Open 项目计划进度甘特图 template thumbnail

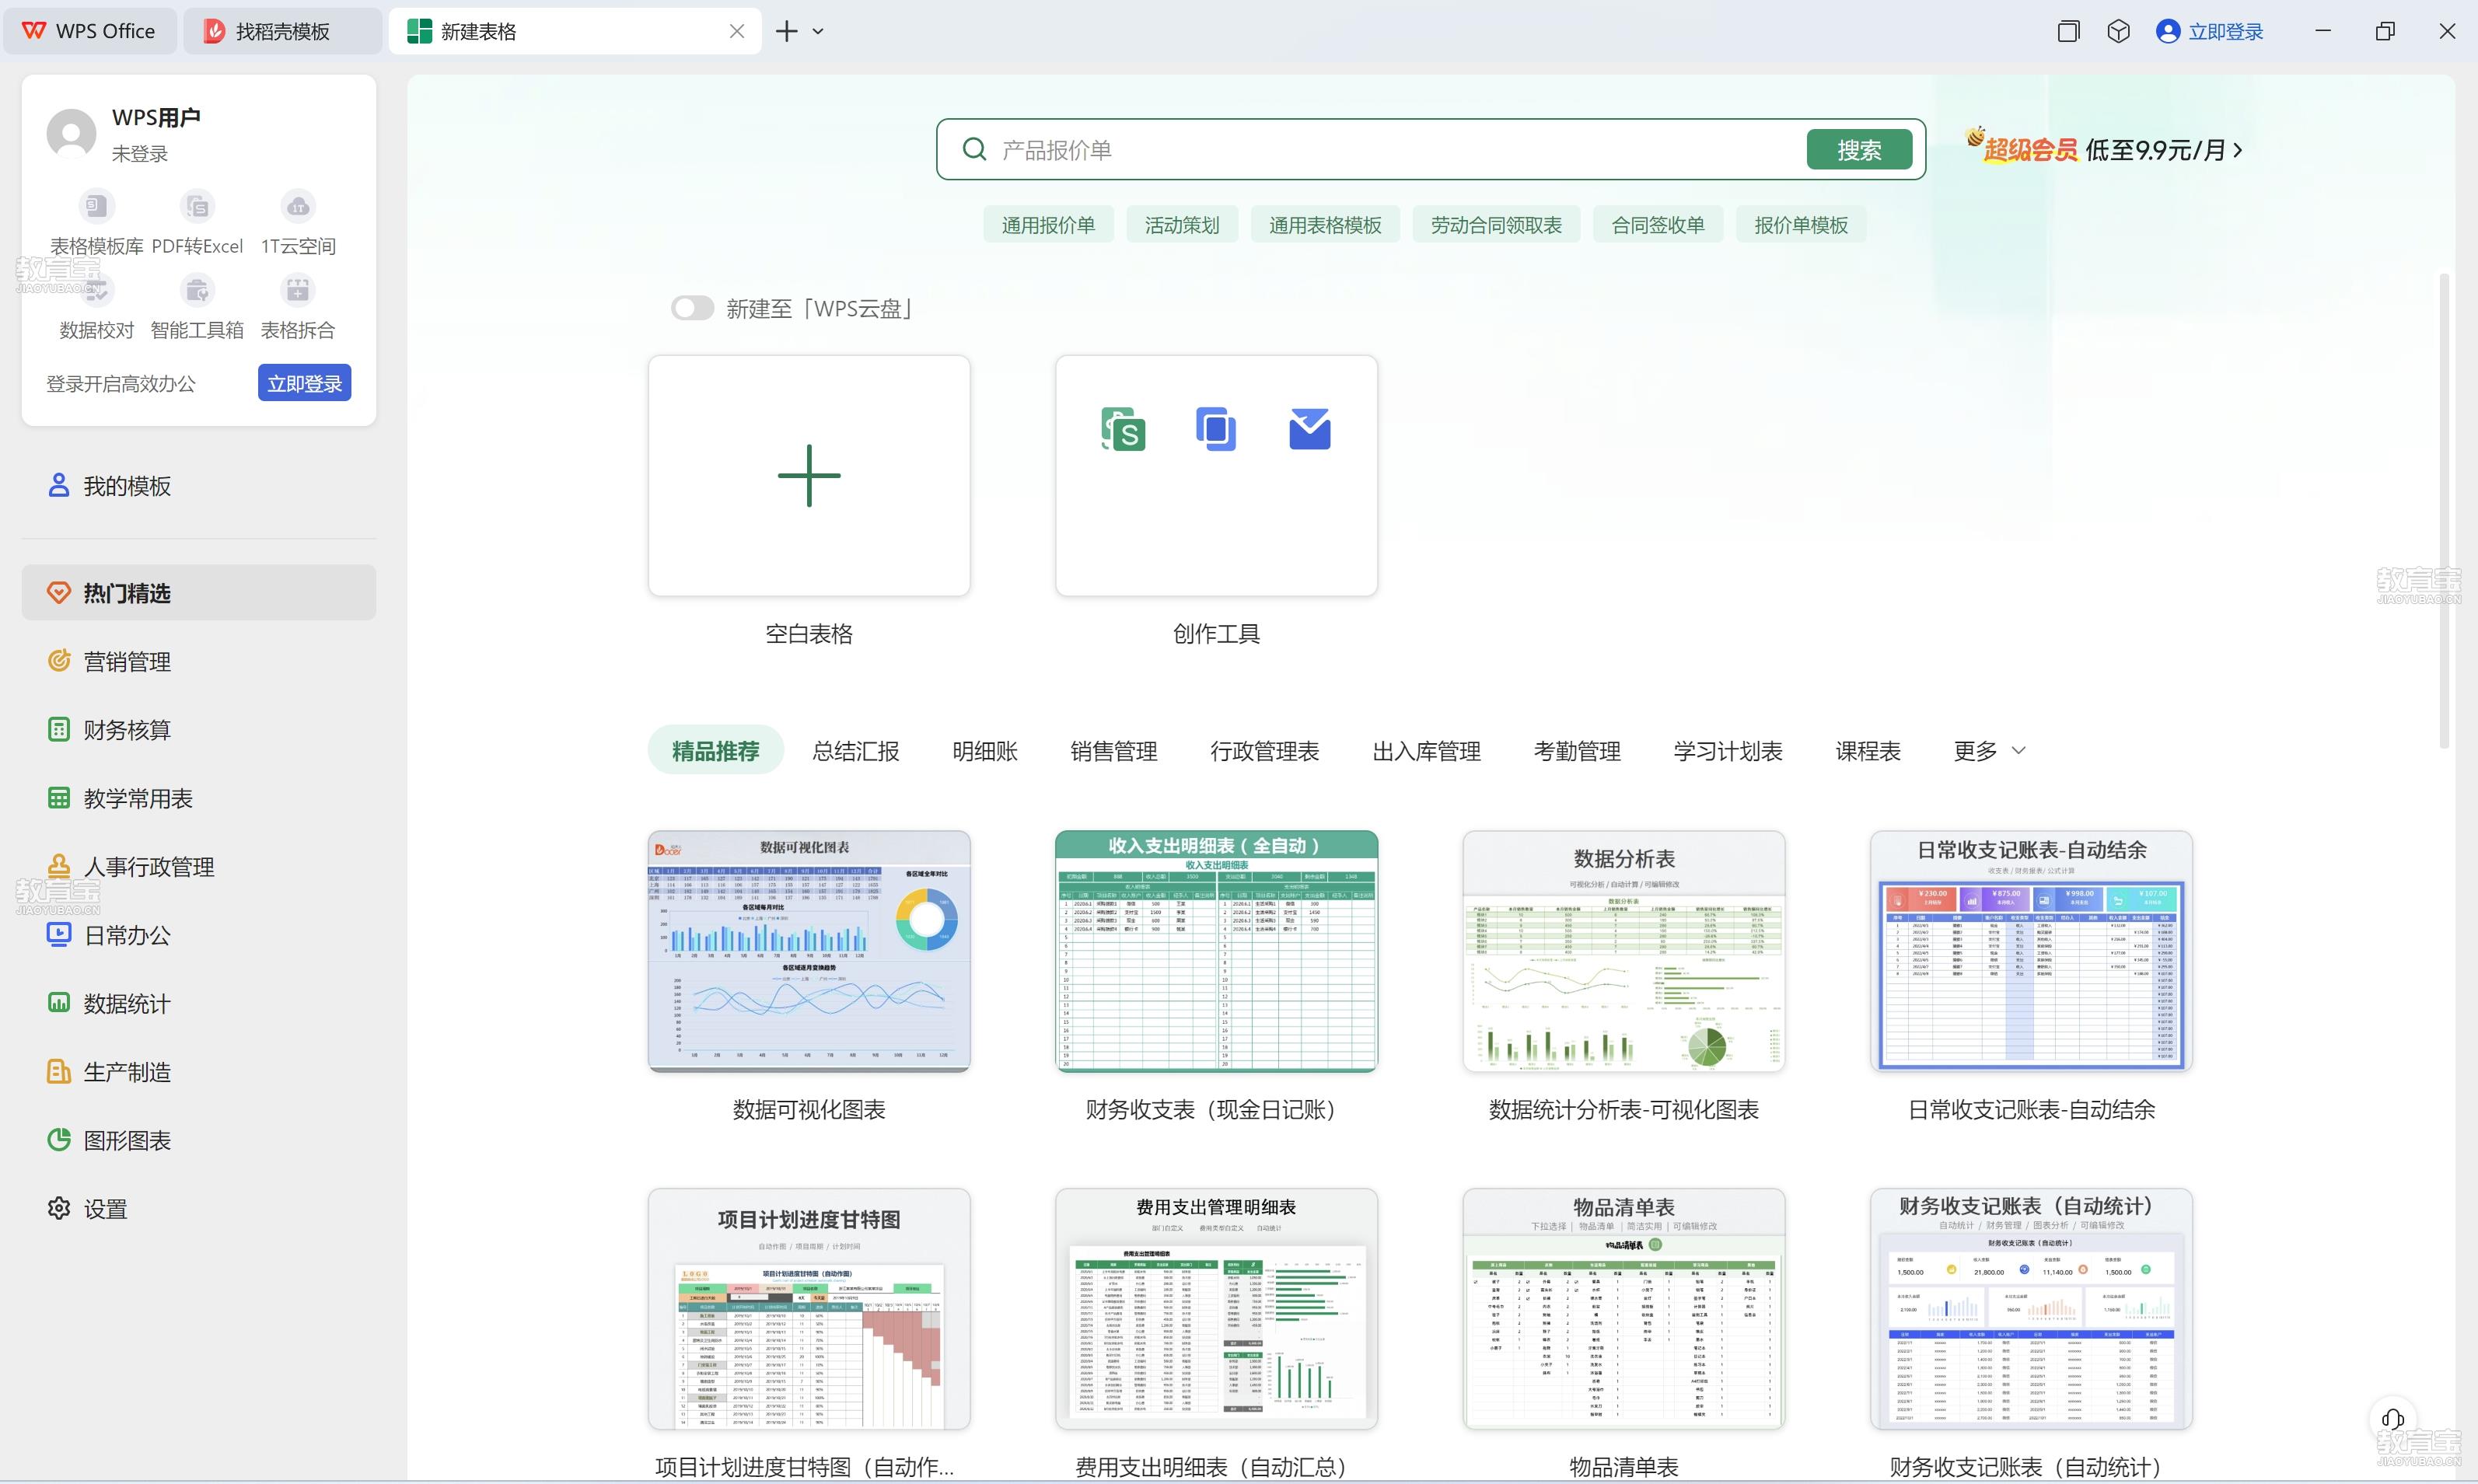click(809, 1309)
